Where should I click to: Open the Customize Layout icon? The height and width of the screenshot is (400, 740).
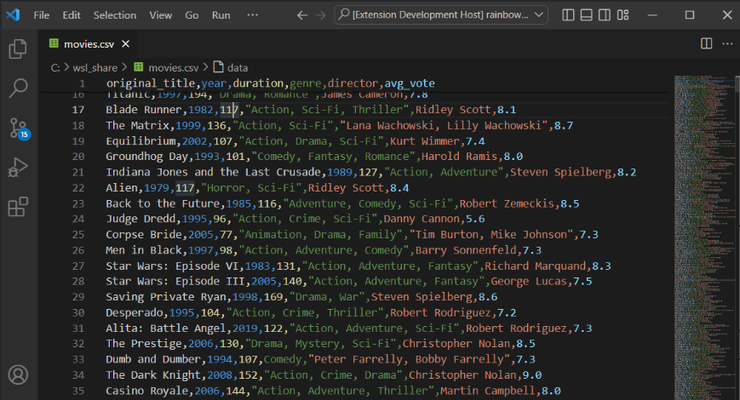pos(622,15)
